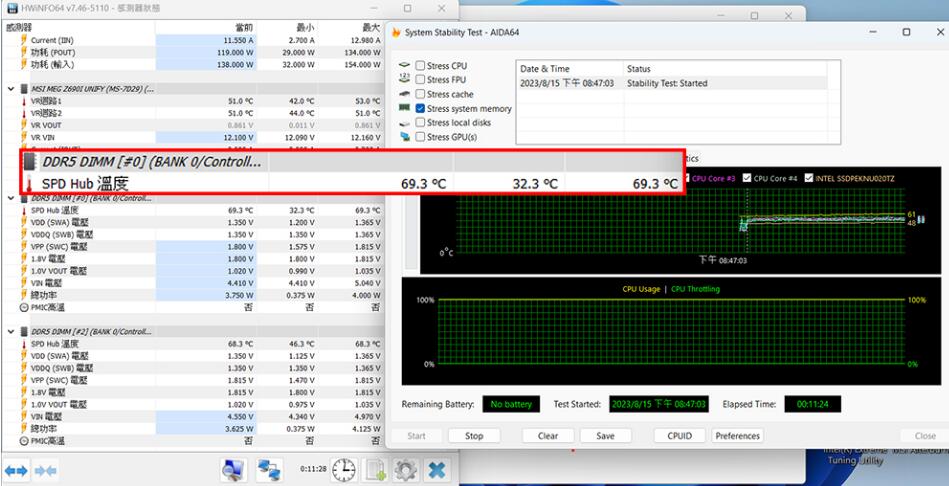Click the Elapsed Time field showing 00:11:24
This screenshot has height=486, width=949.
coord(812,404)
